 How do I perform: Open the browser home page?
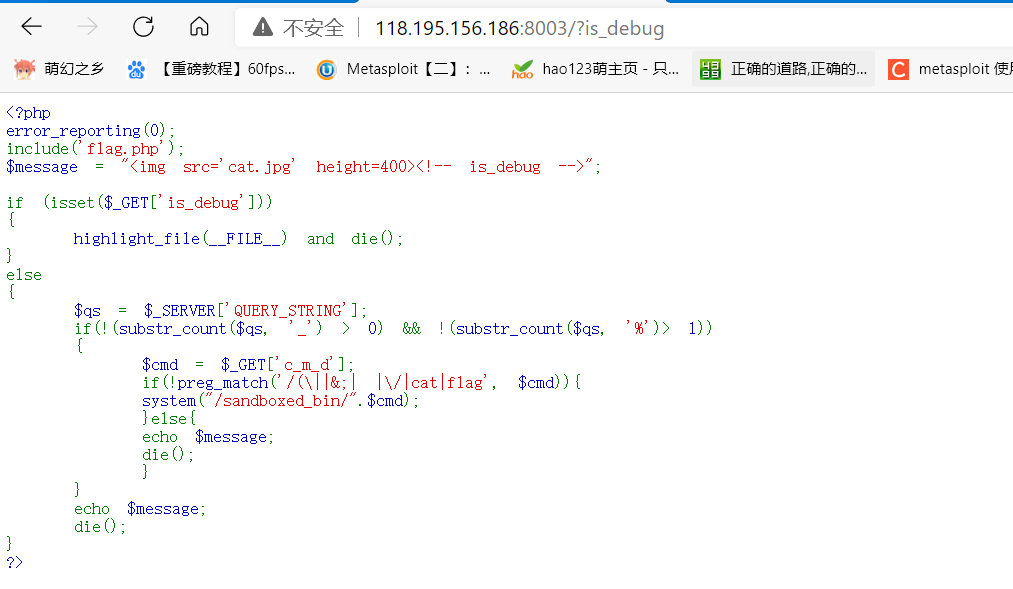pyautogui.click(x=198, y=27)
